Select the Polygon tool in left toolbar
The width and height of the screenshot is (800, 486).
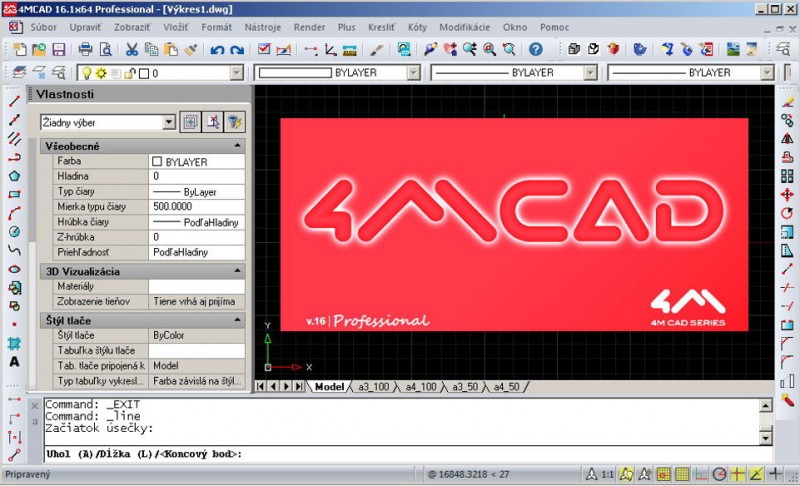point(14,176)
